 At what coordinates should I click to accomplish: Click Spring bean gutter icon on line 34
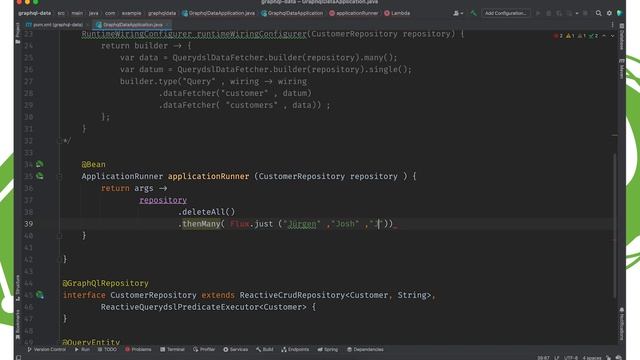coord(40,164)
